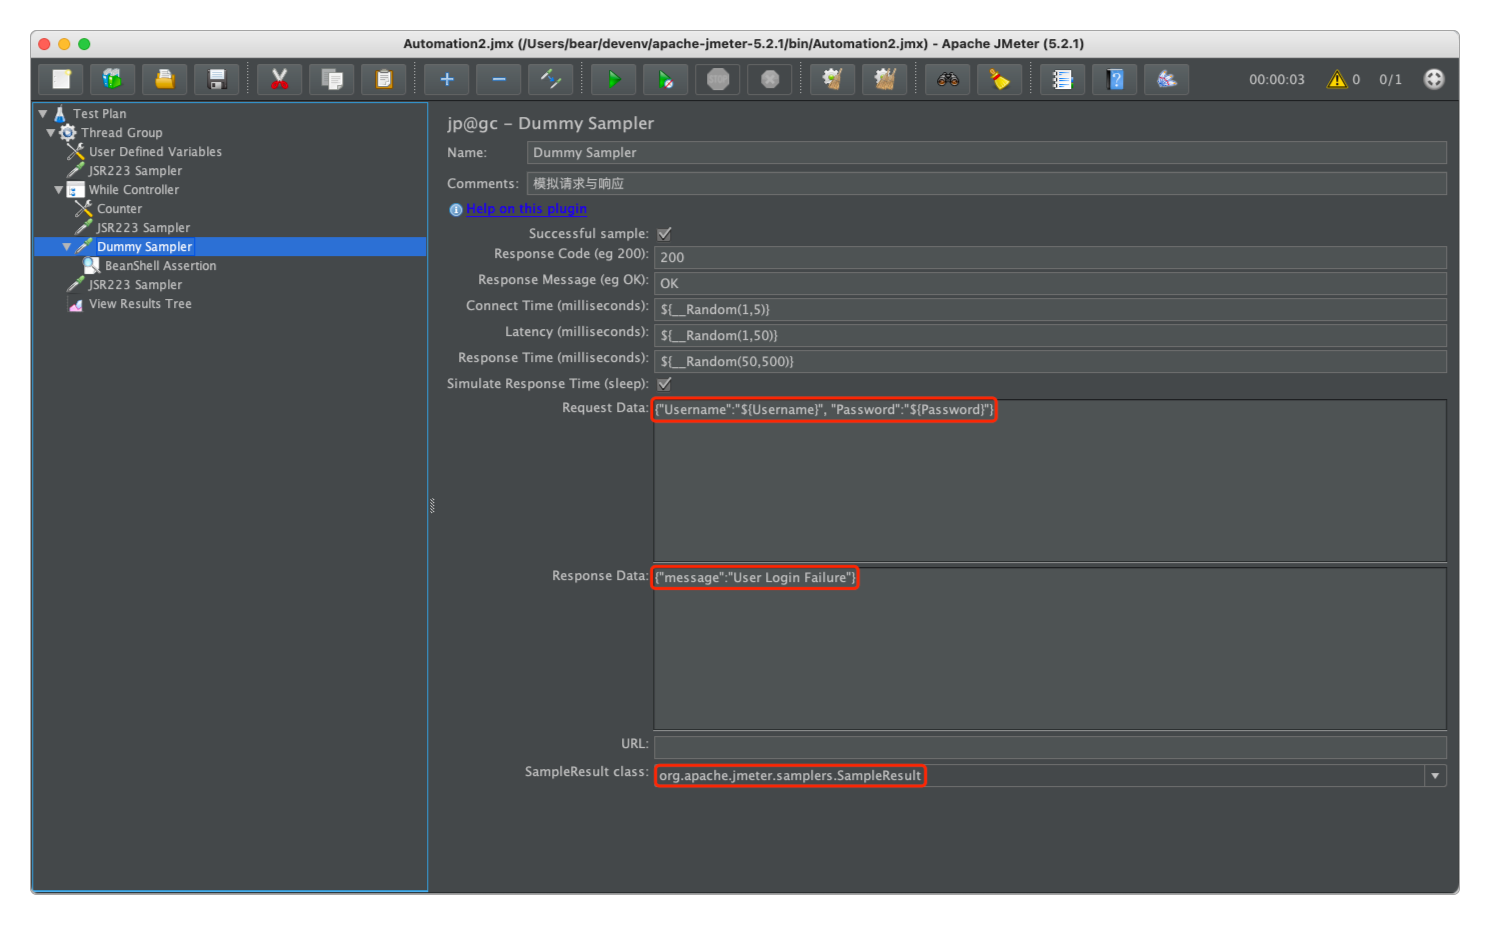Select User Defined Variables in tree
1490x925 pixels.
click(x=155, y=152)
